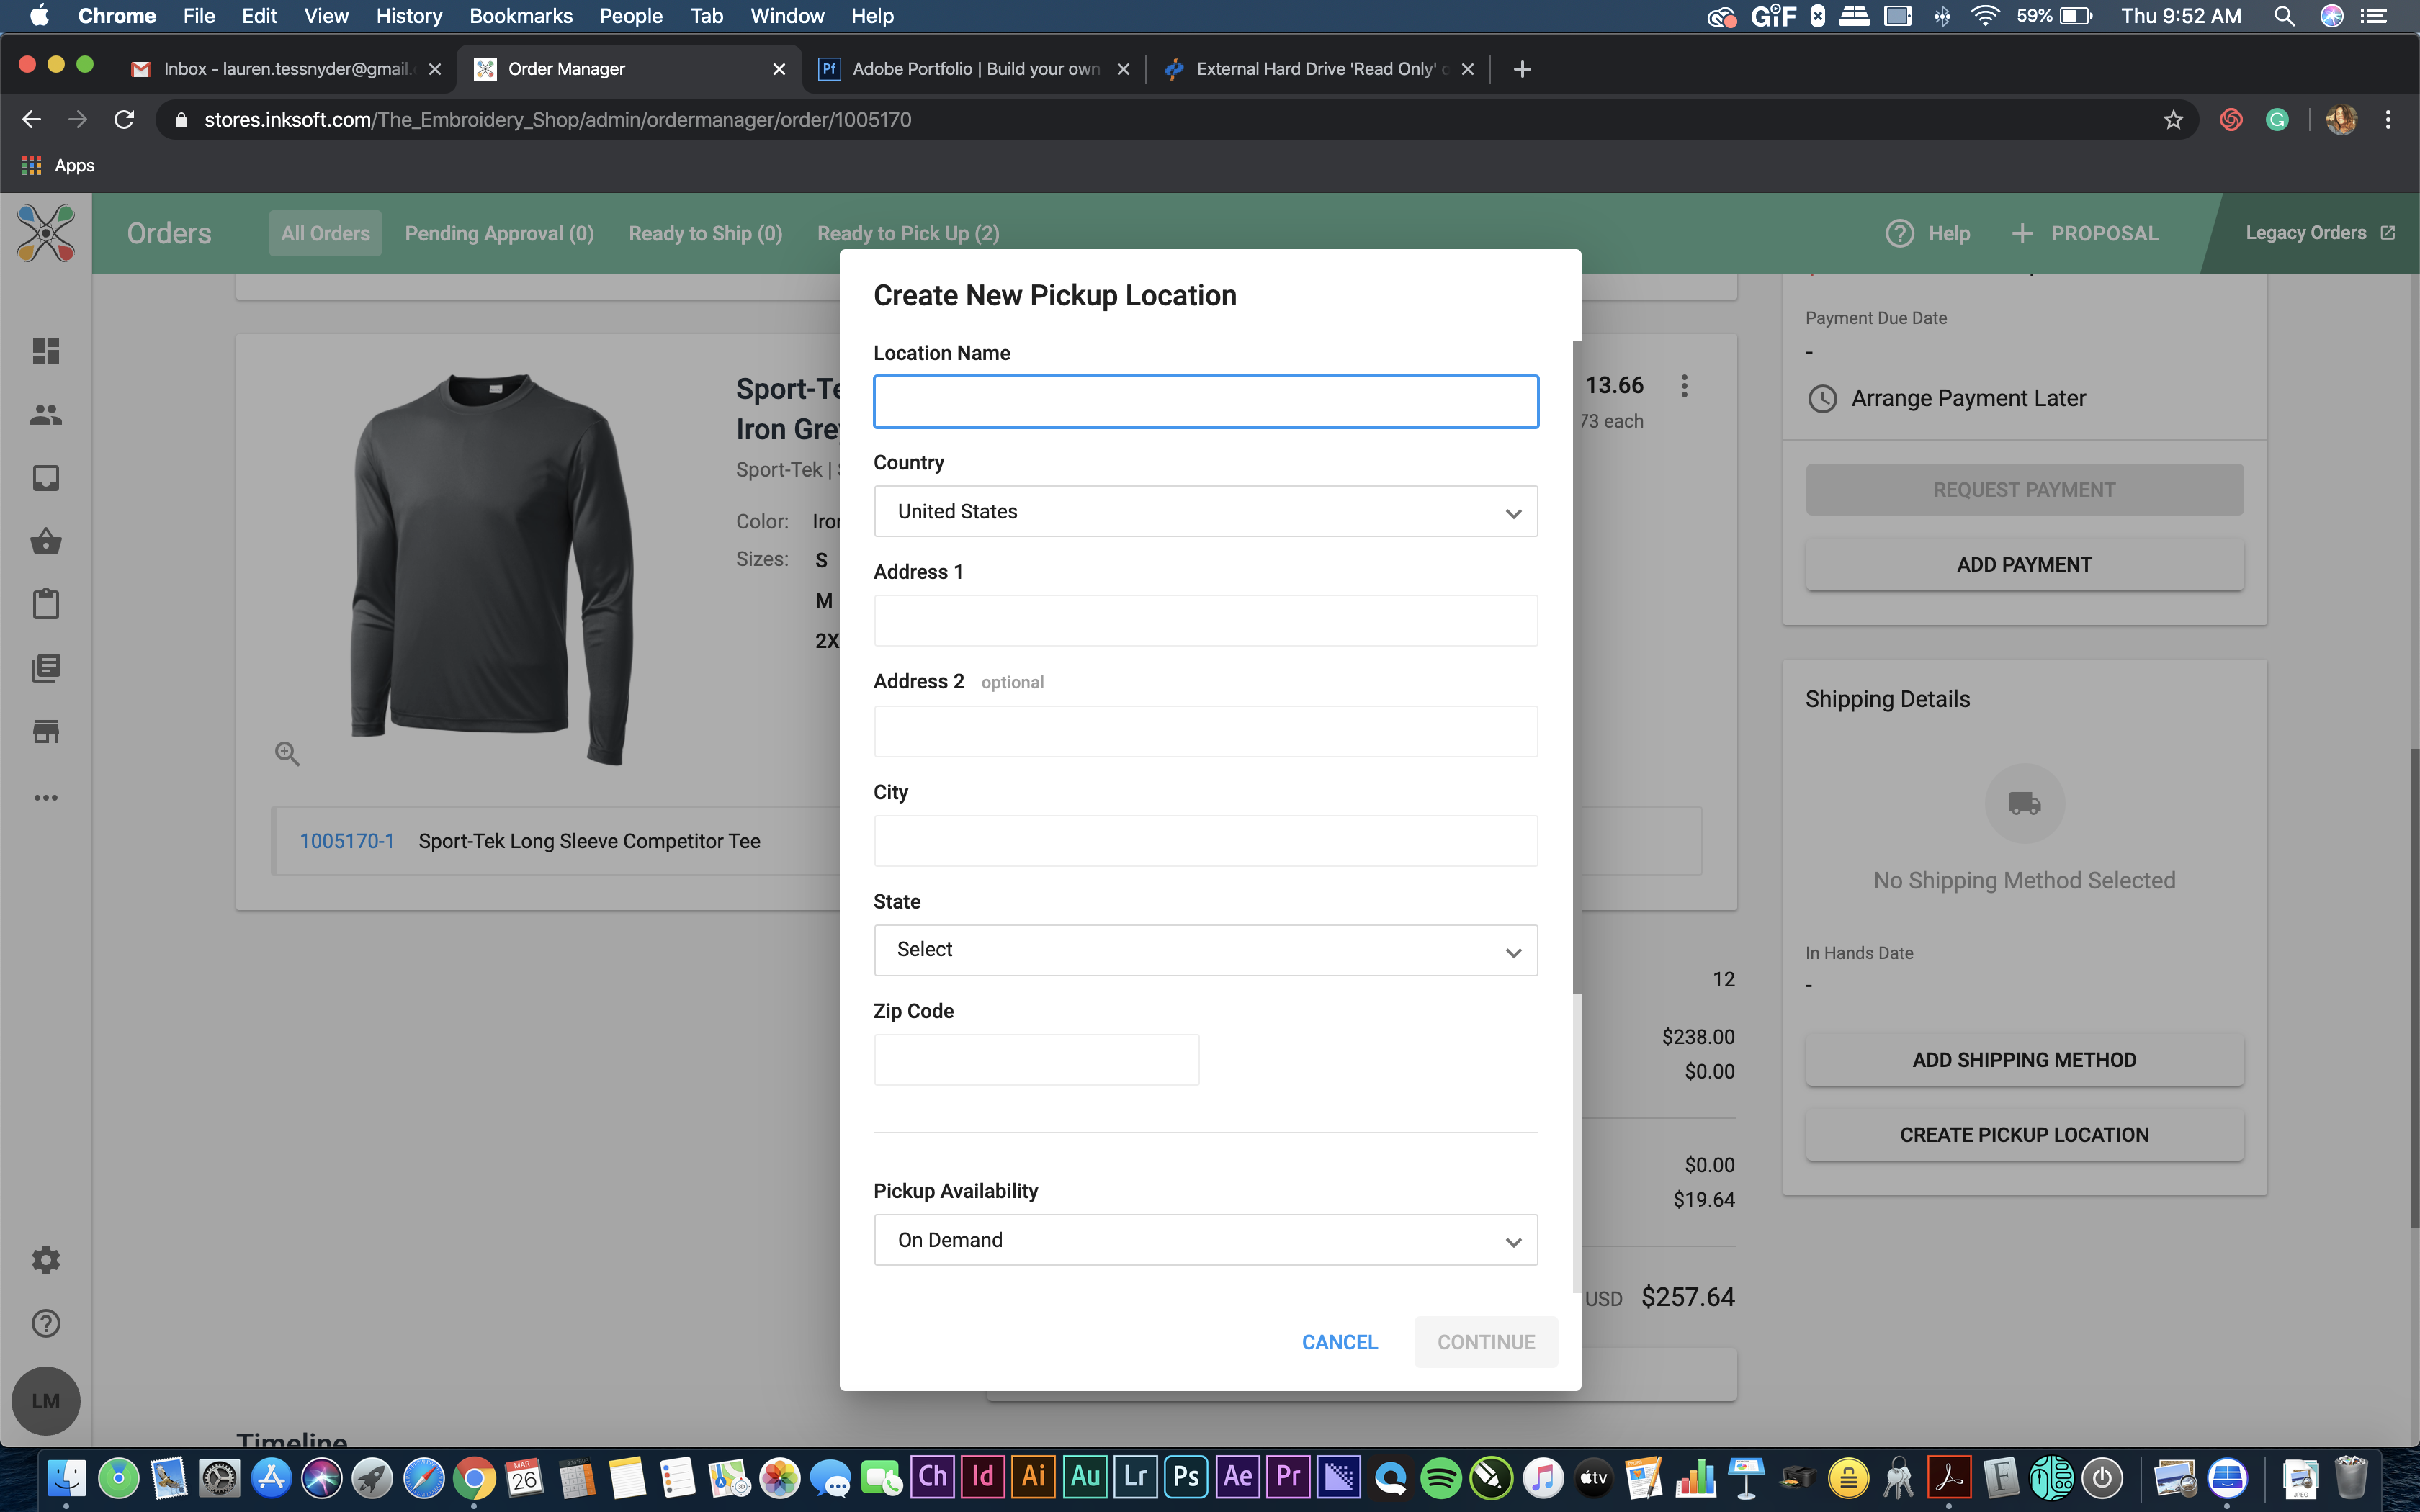Image resolution: width=2420 pixels, height=1512 pixels.
Task: Open the help question mark in sidebar
Action: coord(46,1323)
